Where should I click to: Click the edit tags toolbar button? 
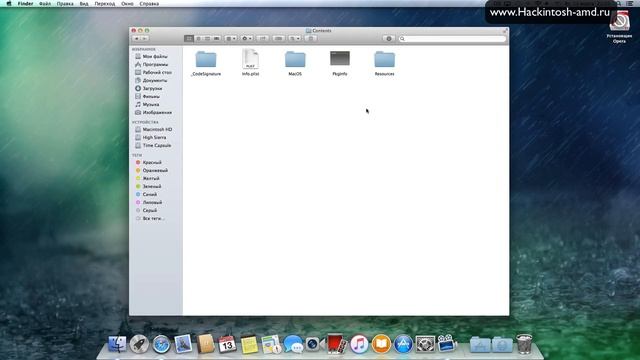coord(279,38)
